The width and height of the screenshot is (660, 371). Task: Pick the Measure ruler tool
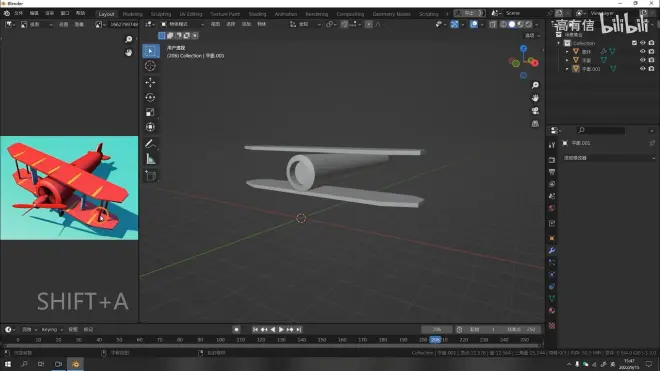(x=150, y=159)
